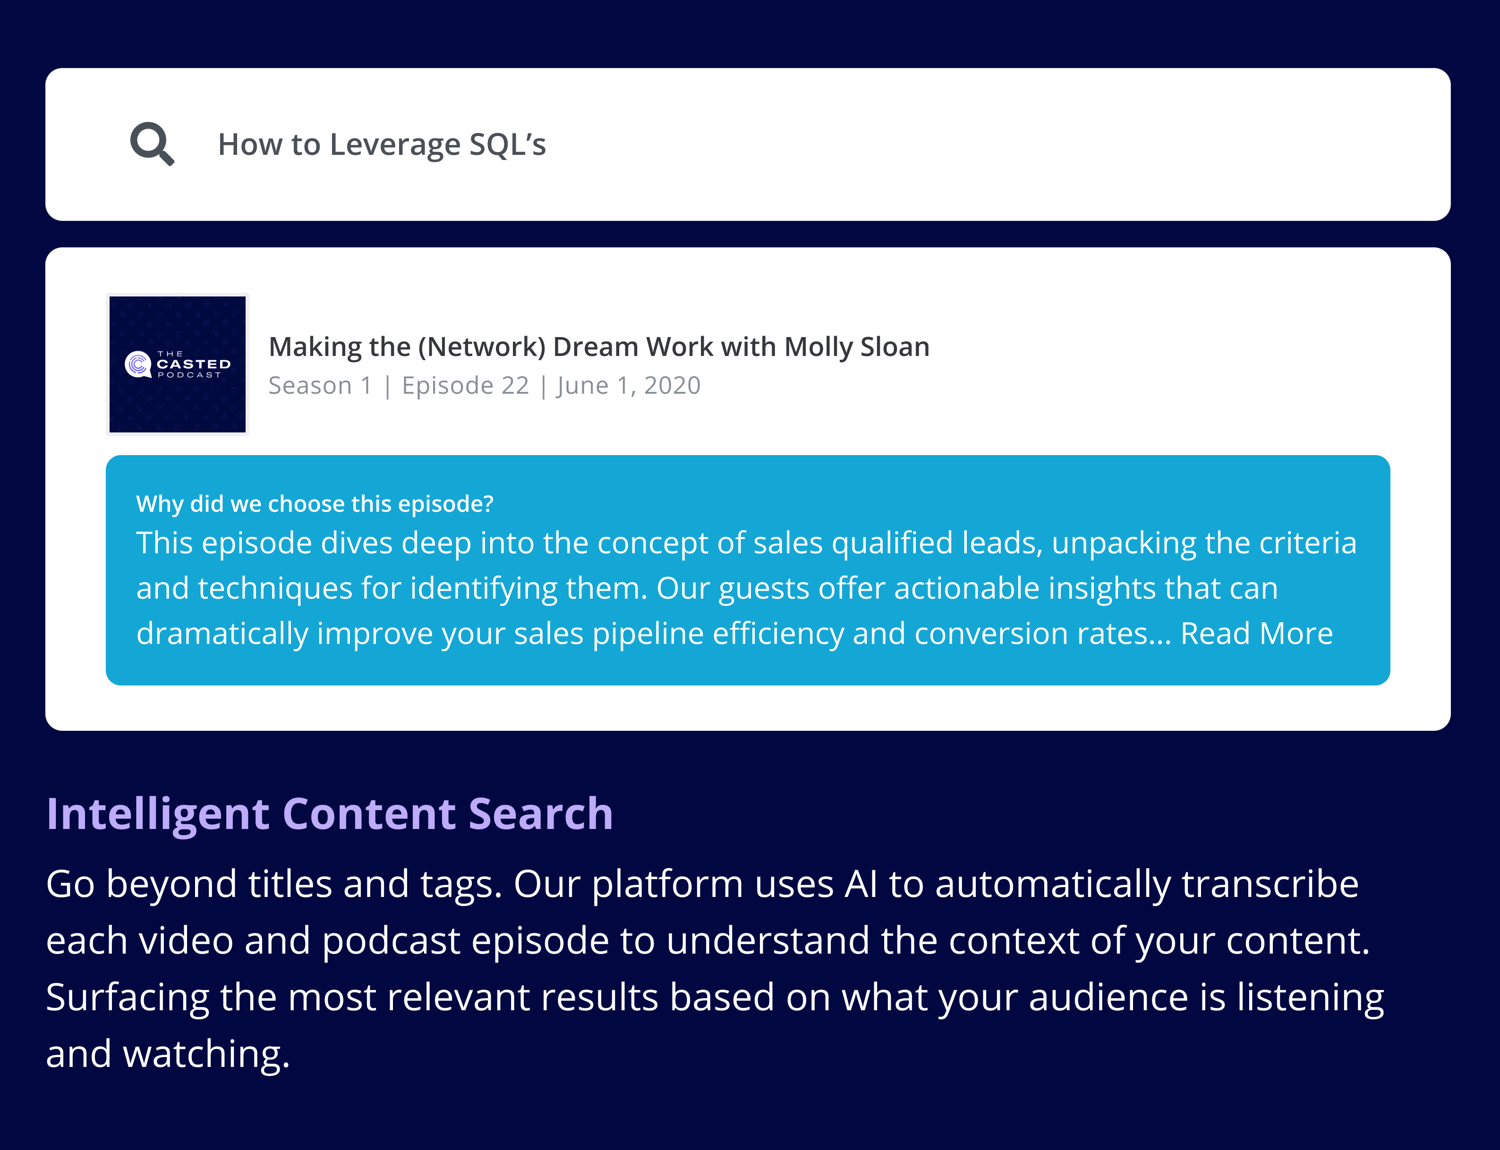The height and width of the screenshot is (1150, 1500).
Task: Click the empty right side of search bar
Action: (1100, 145)
